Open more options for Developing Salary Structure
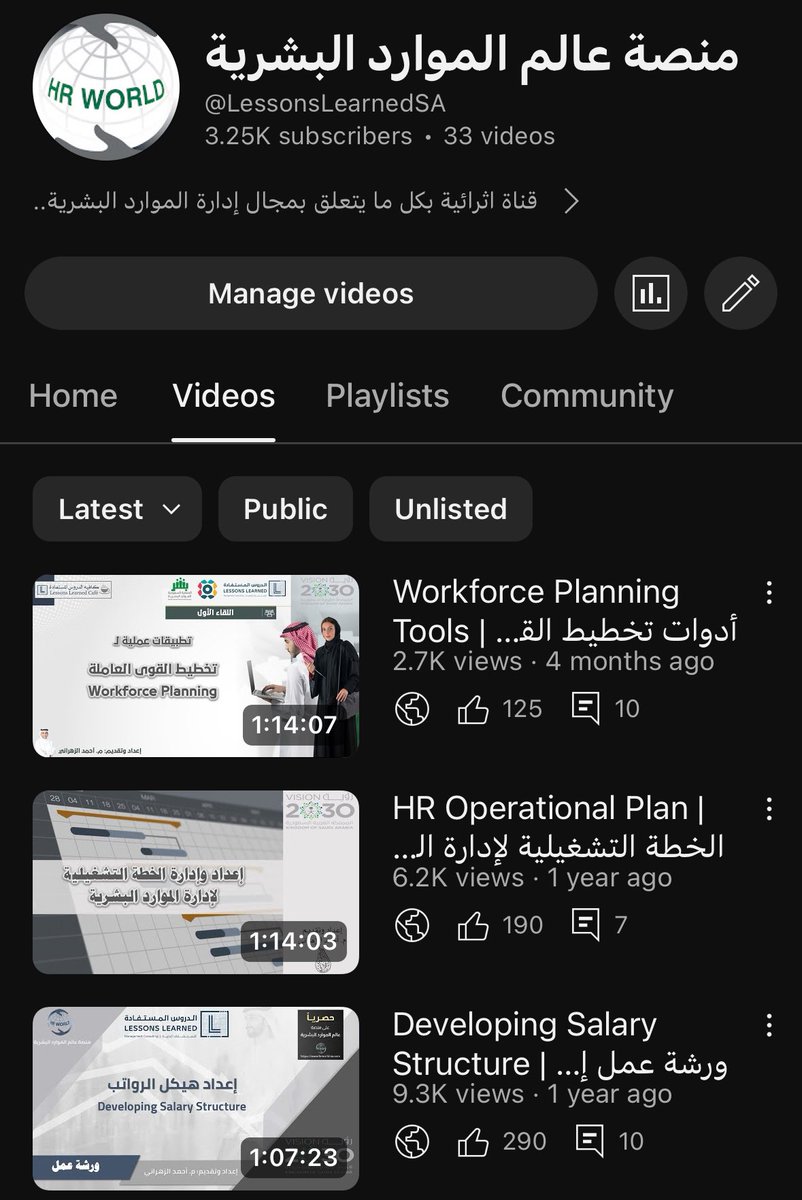 [769, 1024]
